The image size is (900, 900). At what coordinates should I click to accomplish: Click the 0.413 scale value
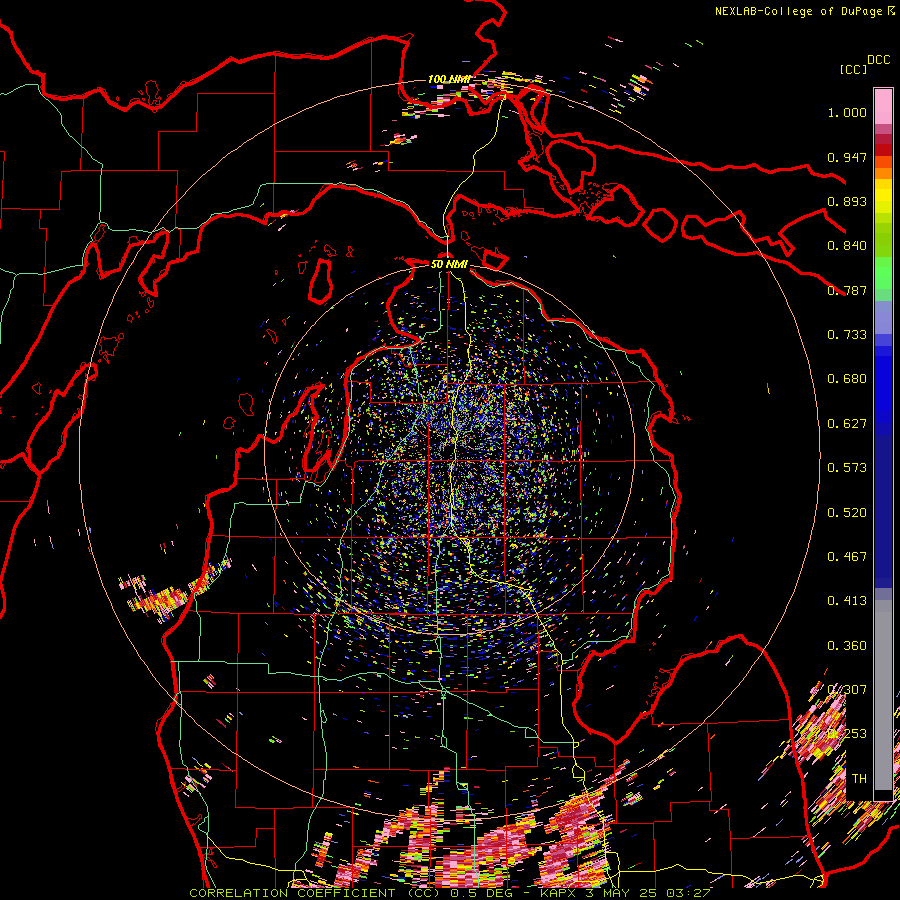pyautogui.click(x=847, y=601)
